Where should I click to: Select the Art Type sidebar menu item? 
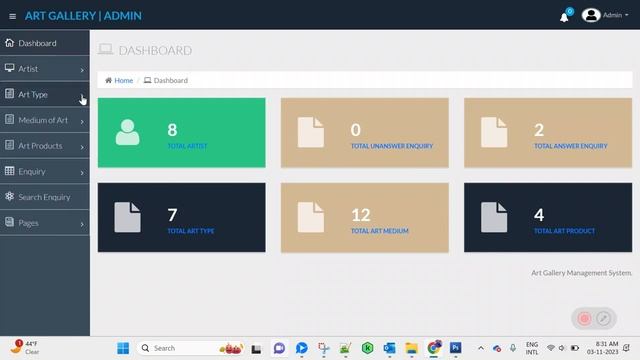(44, 94)
